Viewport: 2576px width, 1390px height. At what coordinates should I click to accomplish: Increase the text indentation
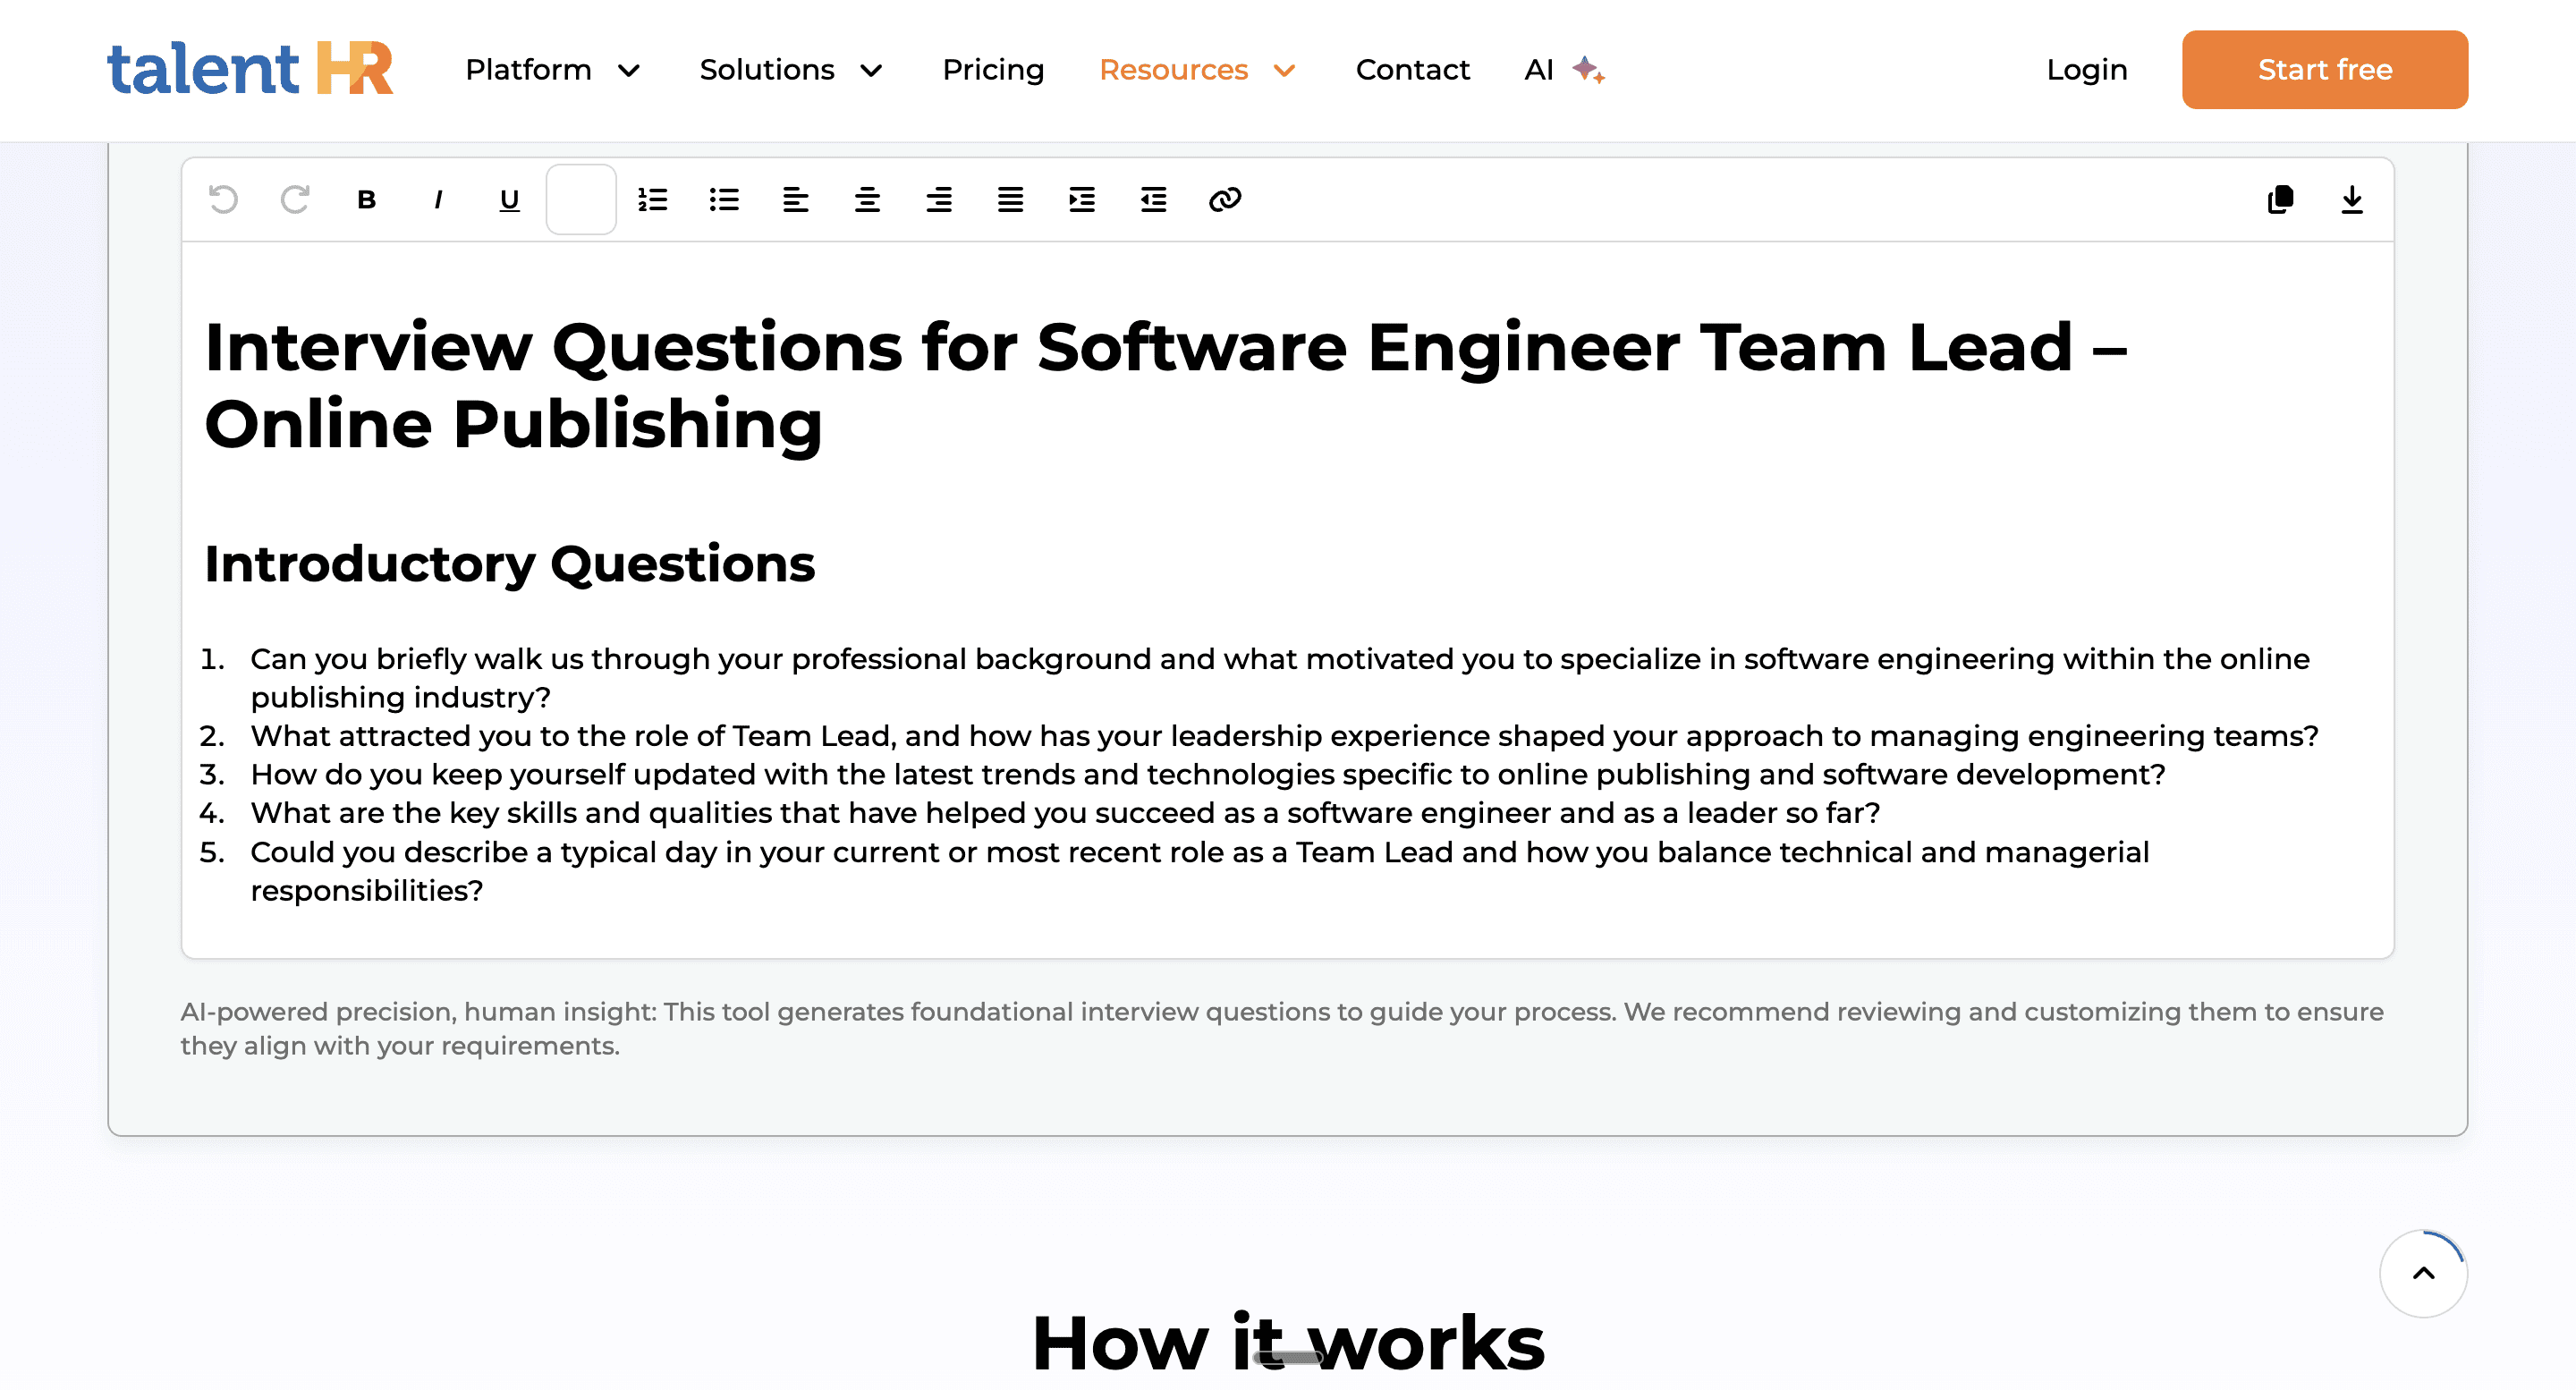point(1081,199)
